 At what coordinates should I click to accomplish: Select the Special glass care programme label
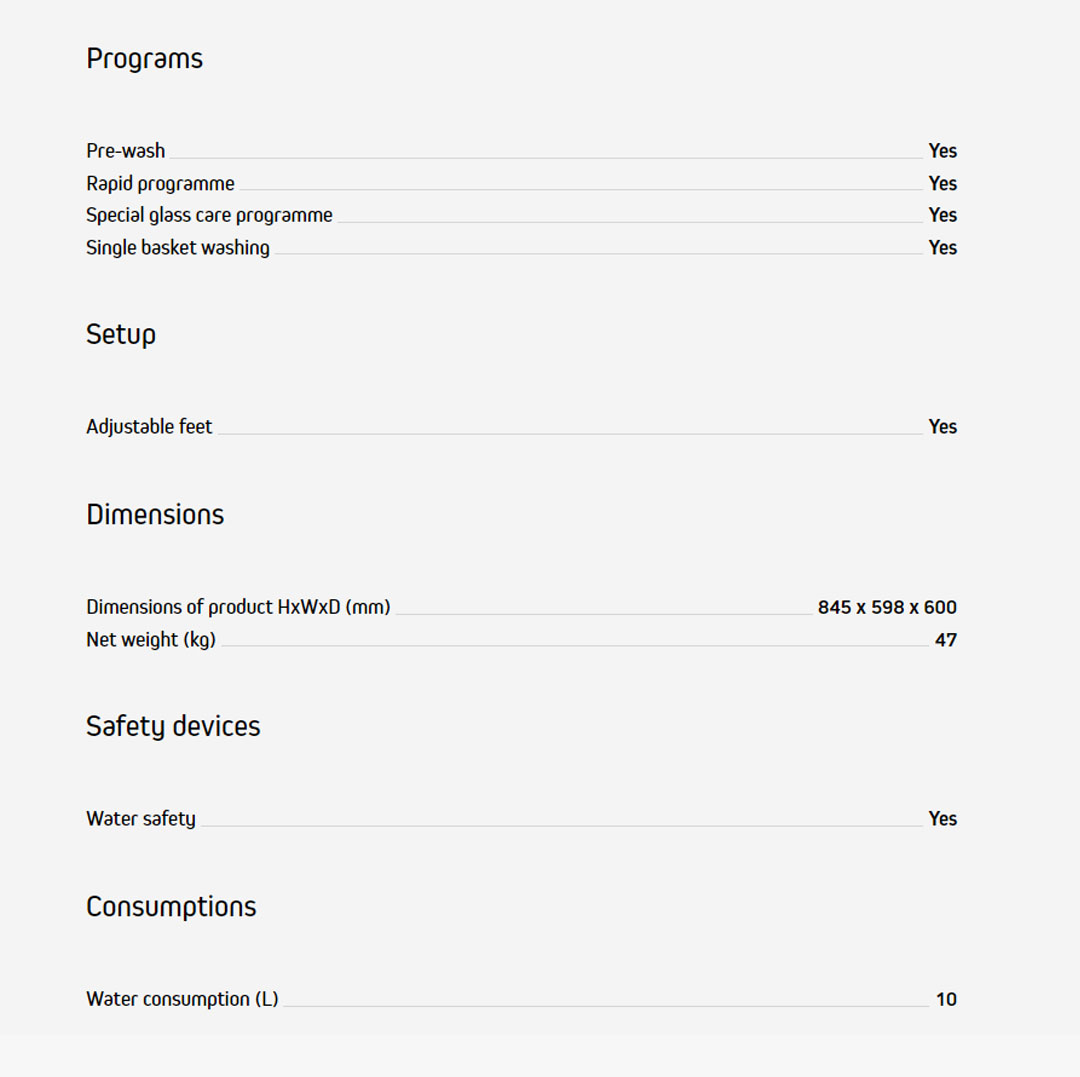(x=209, y=215)
